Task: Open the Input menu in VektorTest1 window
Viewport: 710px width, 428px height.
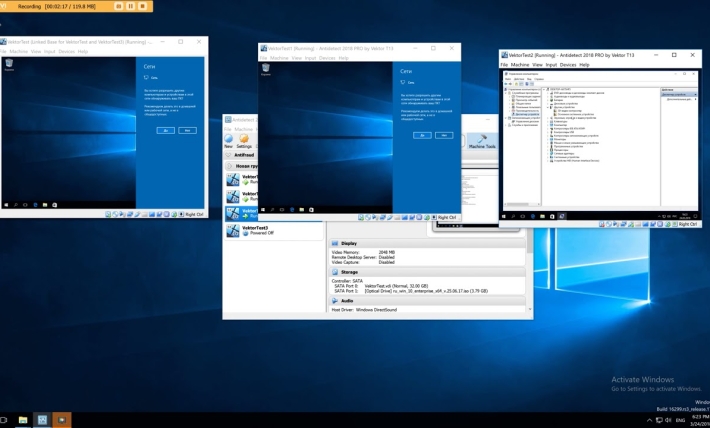Action: point(310,58)
